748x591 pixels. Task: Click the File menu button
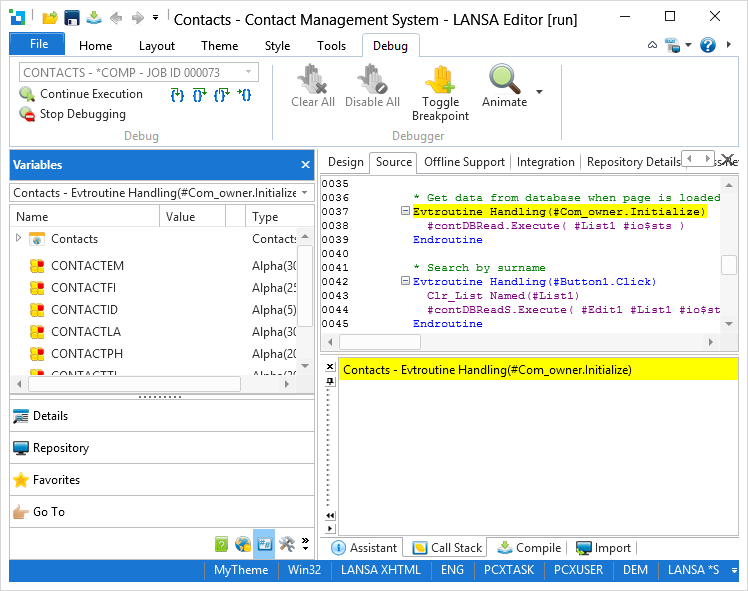pyautogui.click(x=38, y=45)
